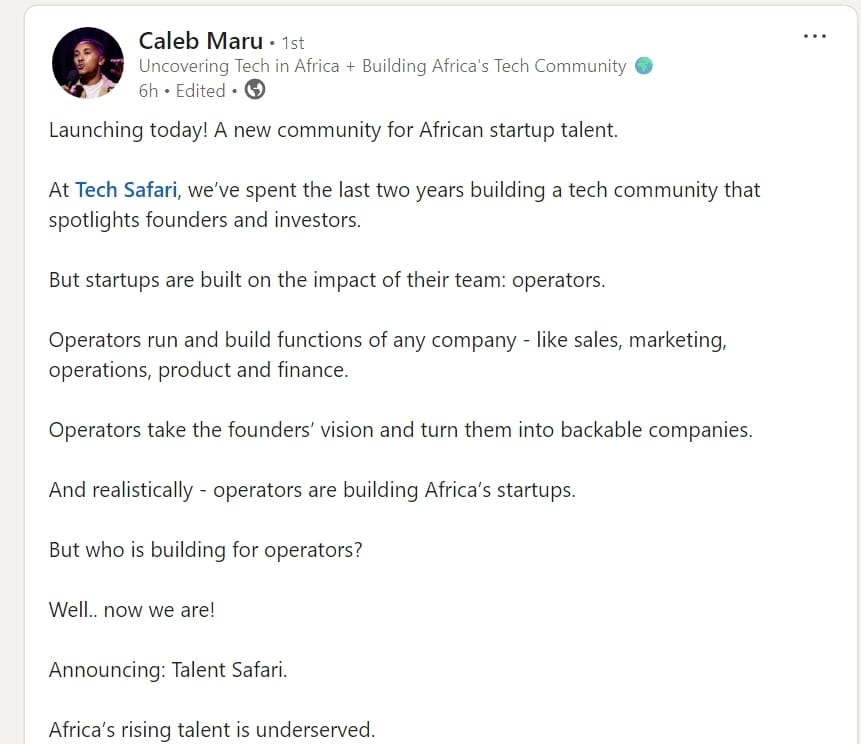Click 'But who is building for operators?'

(x=205, y=550)
